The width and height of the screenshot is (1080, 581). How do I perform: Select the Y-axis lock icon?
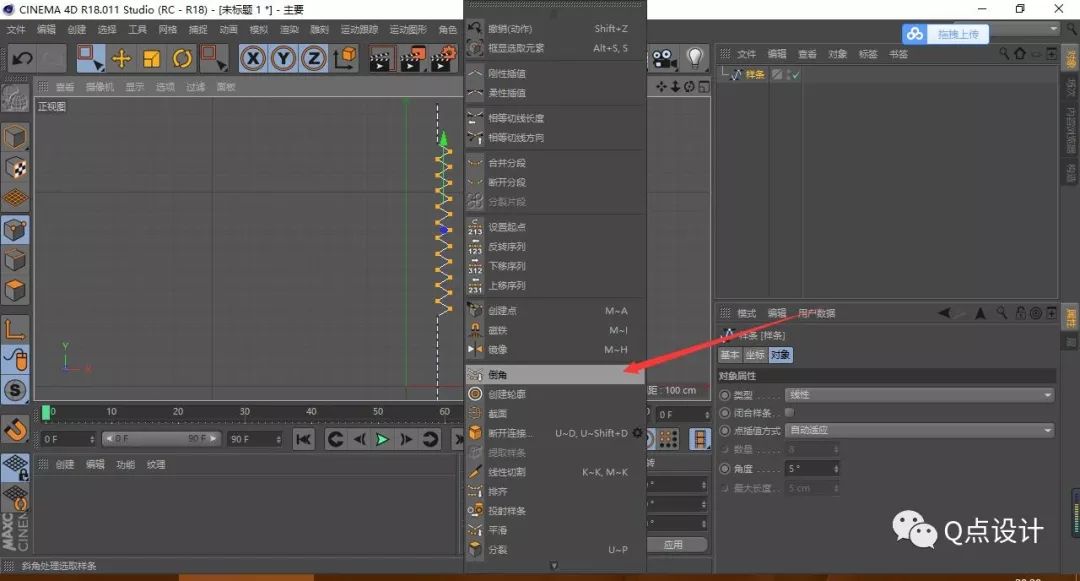click(283, 59)
